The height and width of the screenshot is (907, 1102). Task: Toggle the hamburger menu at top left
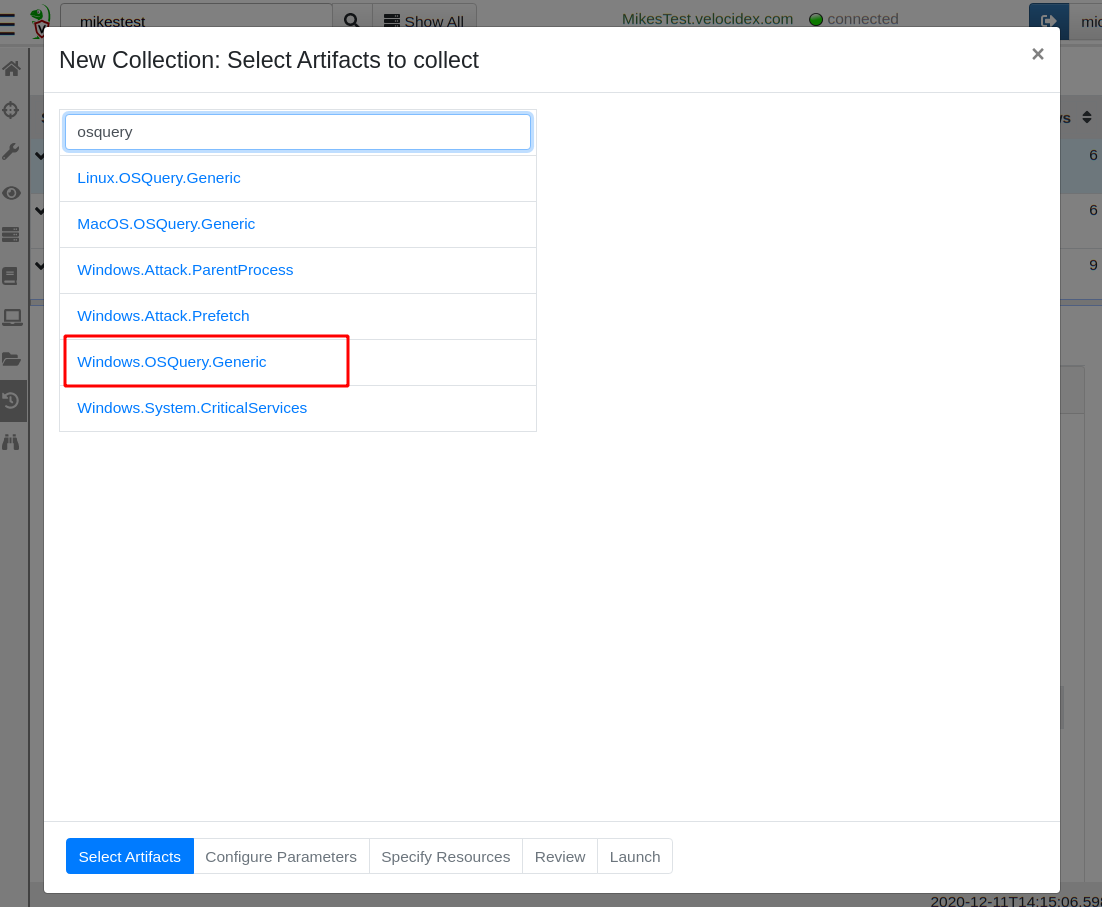pyautogui.click(x=8, y=21)
